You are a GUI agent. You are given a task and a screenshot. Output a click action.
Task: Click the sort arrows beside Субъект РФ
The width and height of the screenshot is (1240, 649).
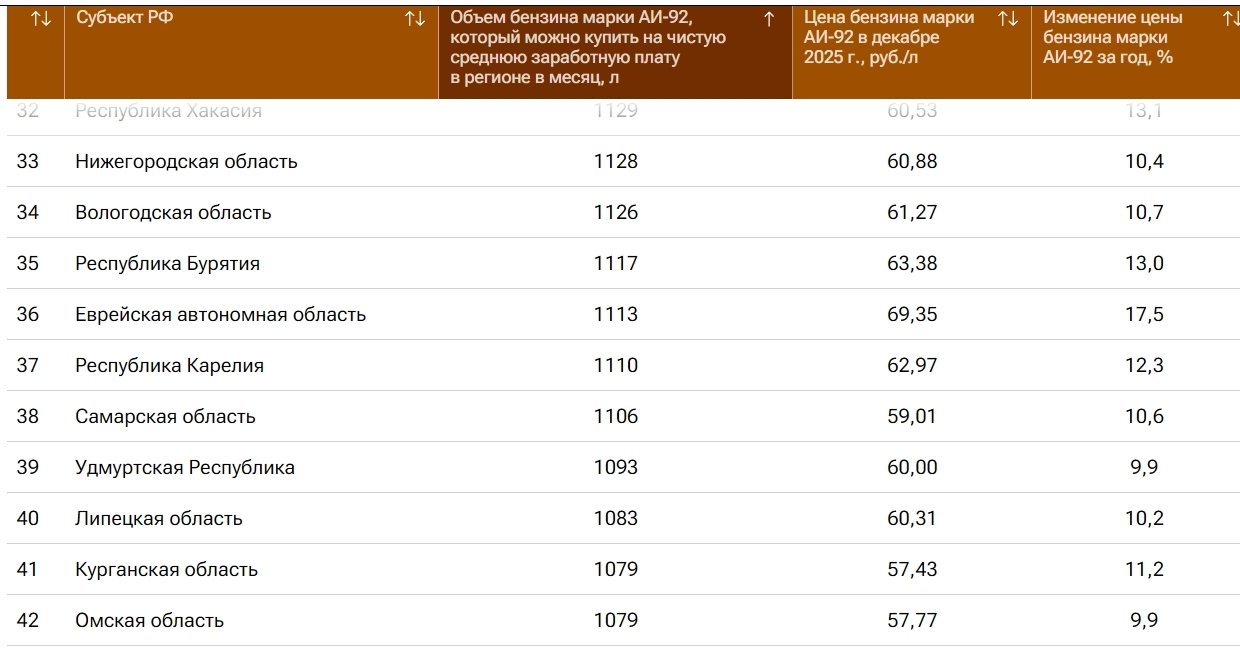click(415, 19)
